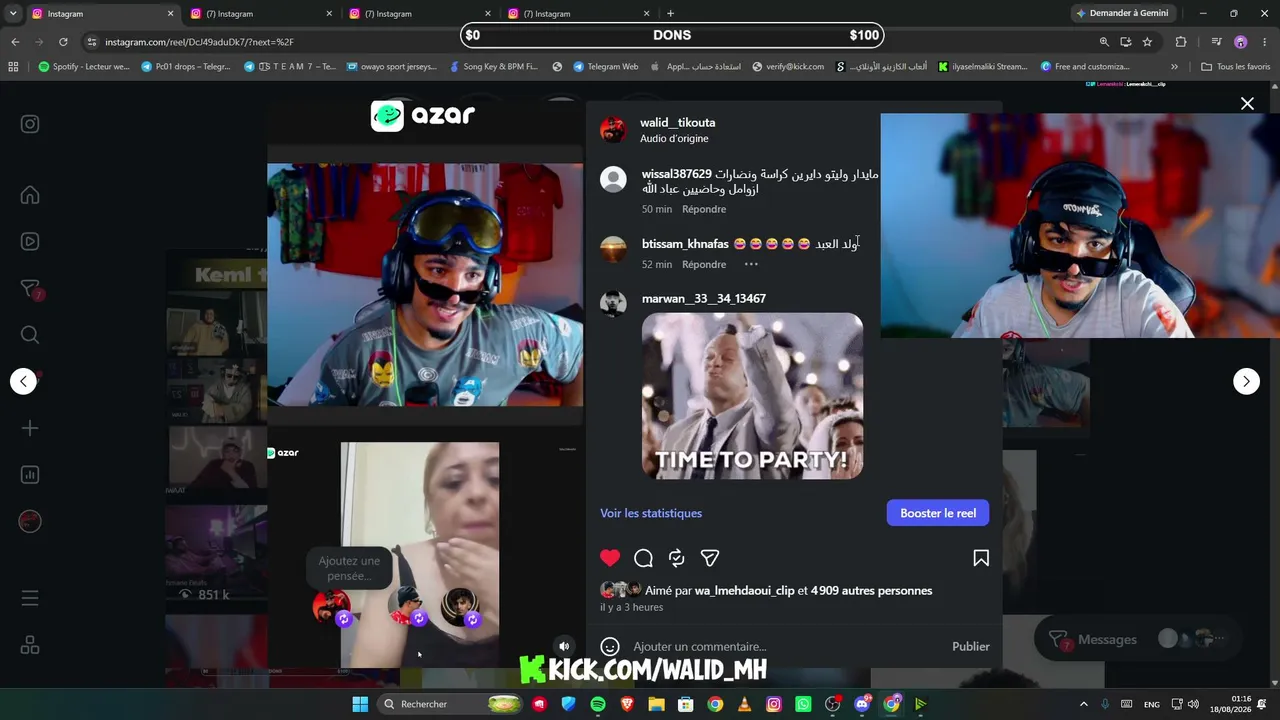Image resolution: width=1280 pixels, height=720 pixels.
Task: Reply to the btissam_khnafas comment
Action: (704, 264)
